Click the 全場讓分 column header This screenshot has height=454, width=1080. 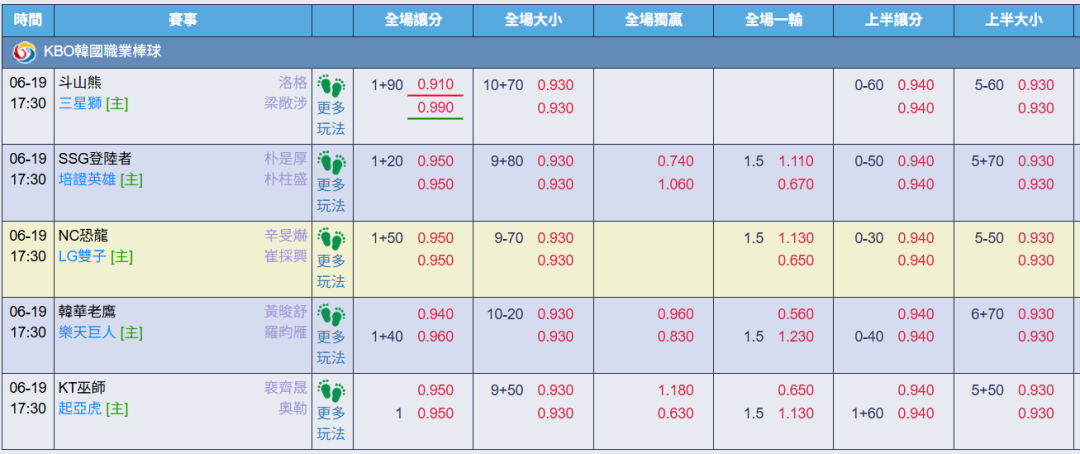point(413,20)
